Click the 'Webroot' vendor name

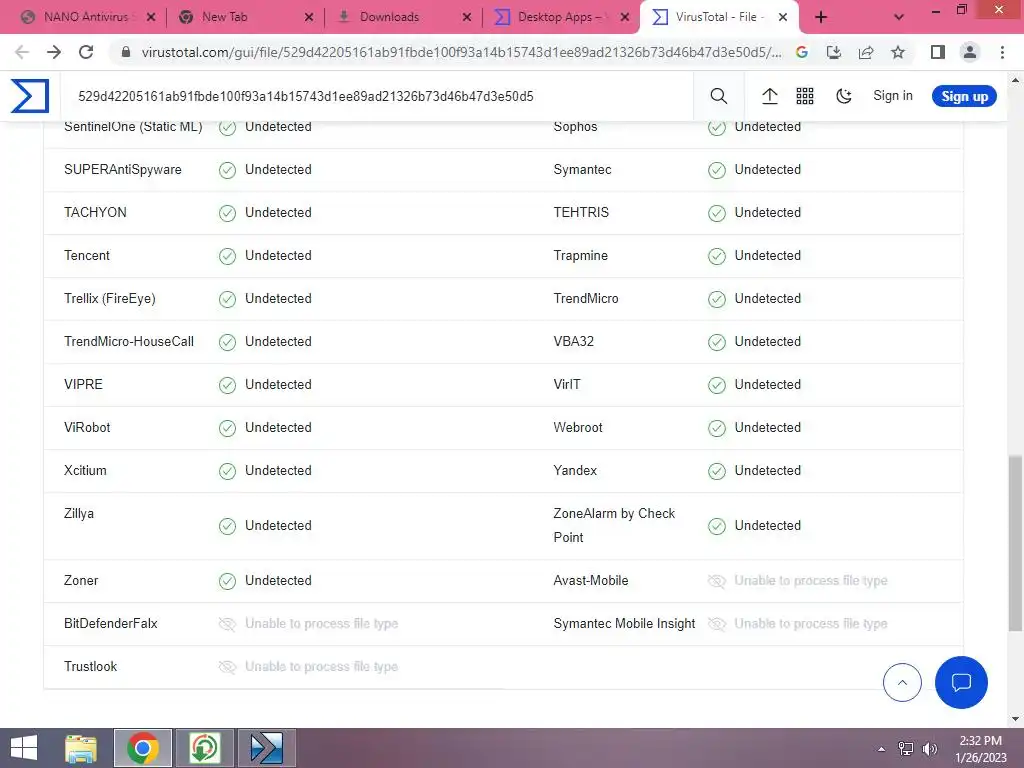pos(578,427)
